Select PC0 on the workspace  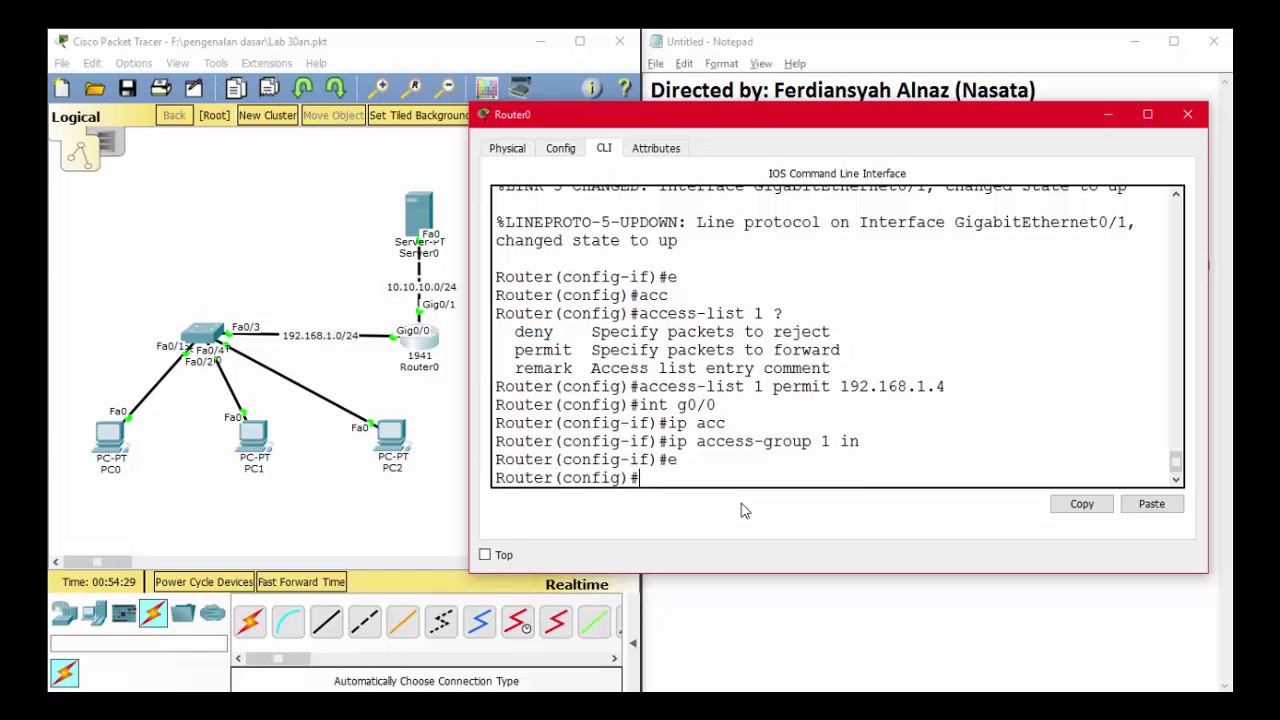click(110, 436)
